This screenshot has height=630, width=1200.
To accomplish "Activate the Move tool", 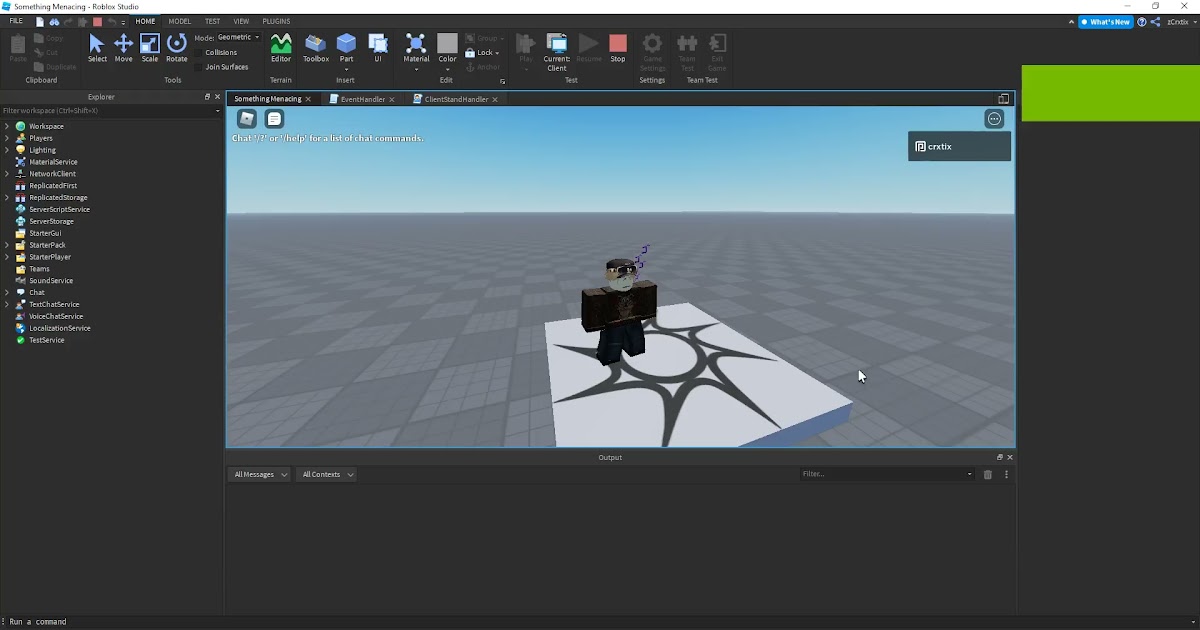I will click(x=123, y=48).
